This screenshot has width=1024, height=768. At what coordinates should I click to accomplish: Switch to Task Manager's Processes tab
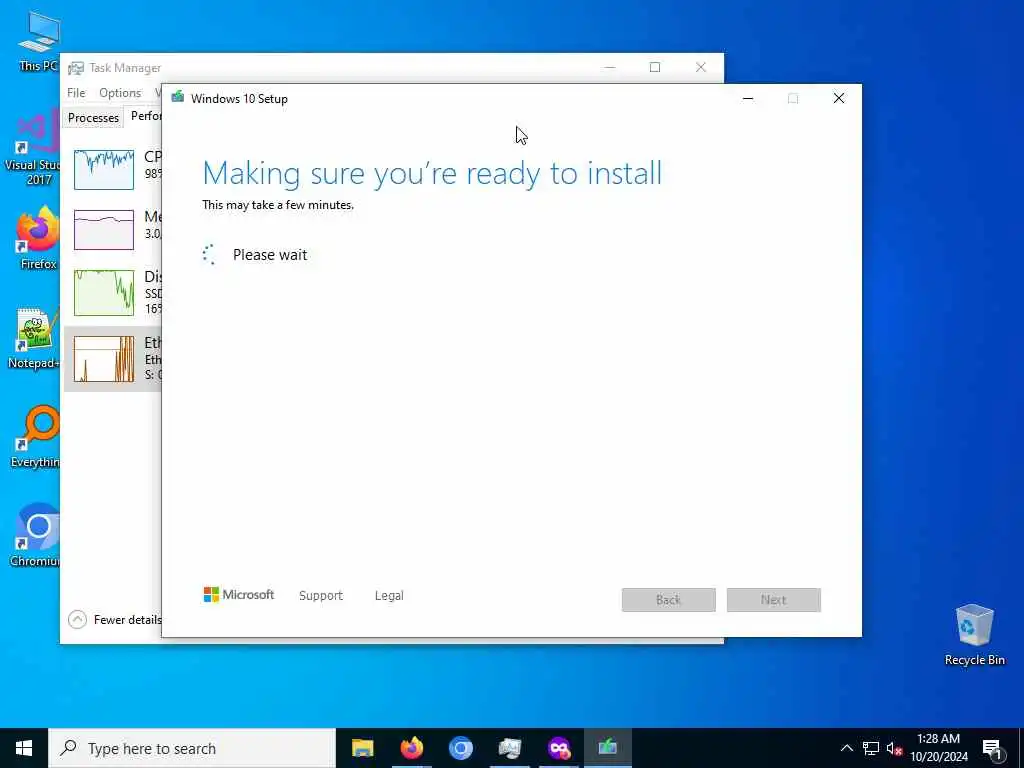[93, 118]
